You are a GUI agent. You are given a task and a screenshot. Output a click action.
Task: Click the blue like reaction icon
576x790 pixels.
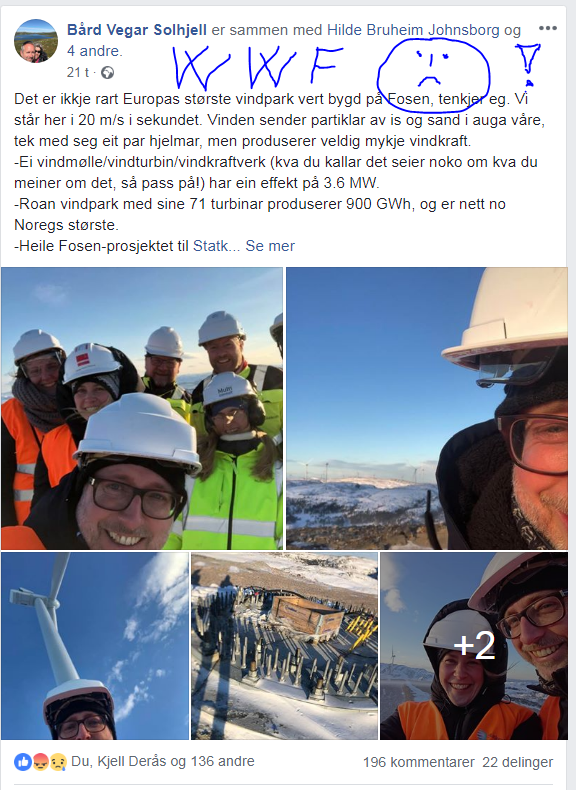point(22,762)
